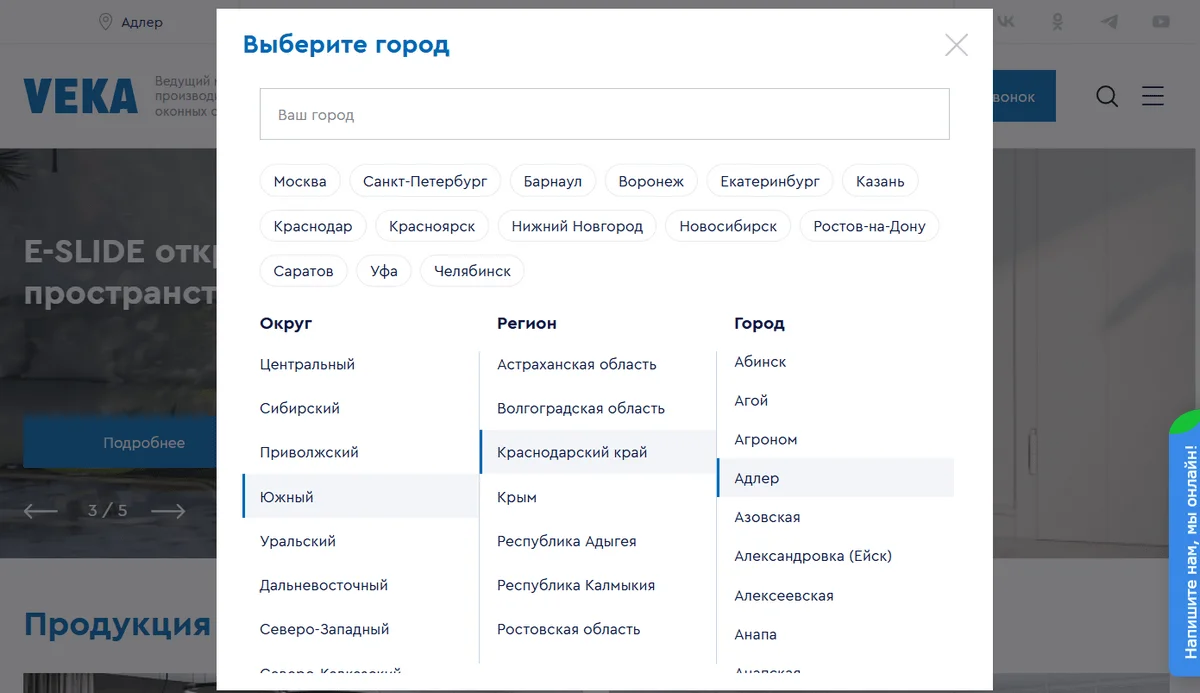Choose Республика Калмыкия region
1200x693 pixels.
coord(598,584)
